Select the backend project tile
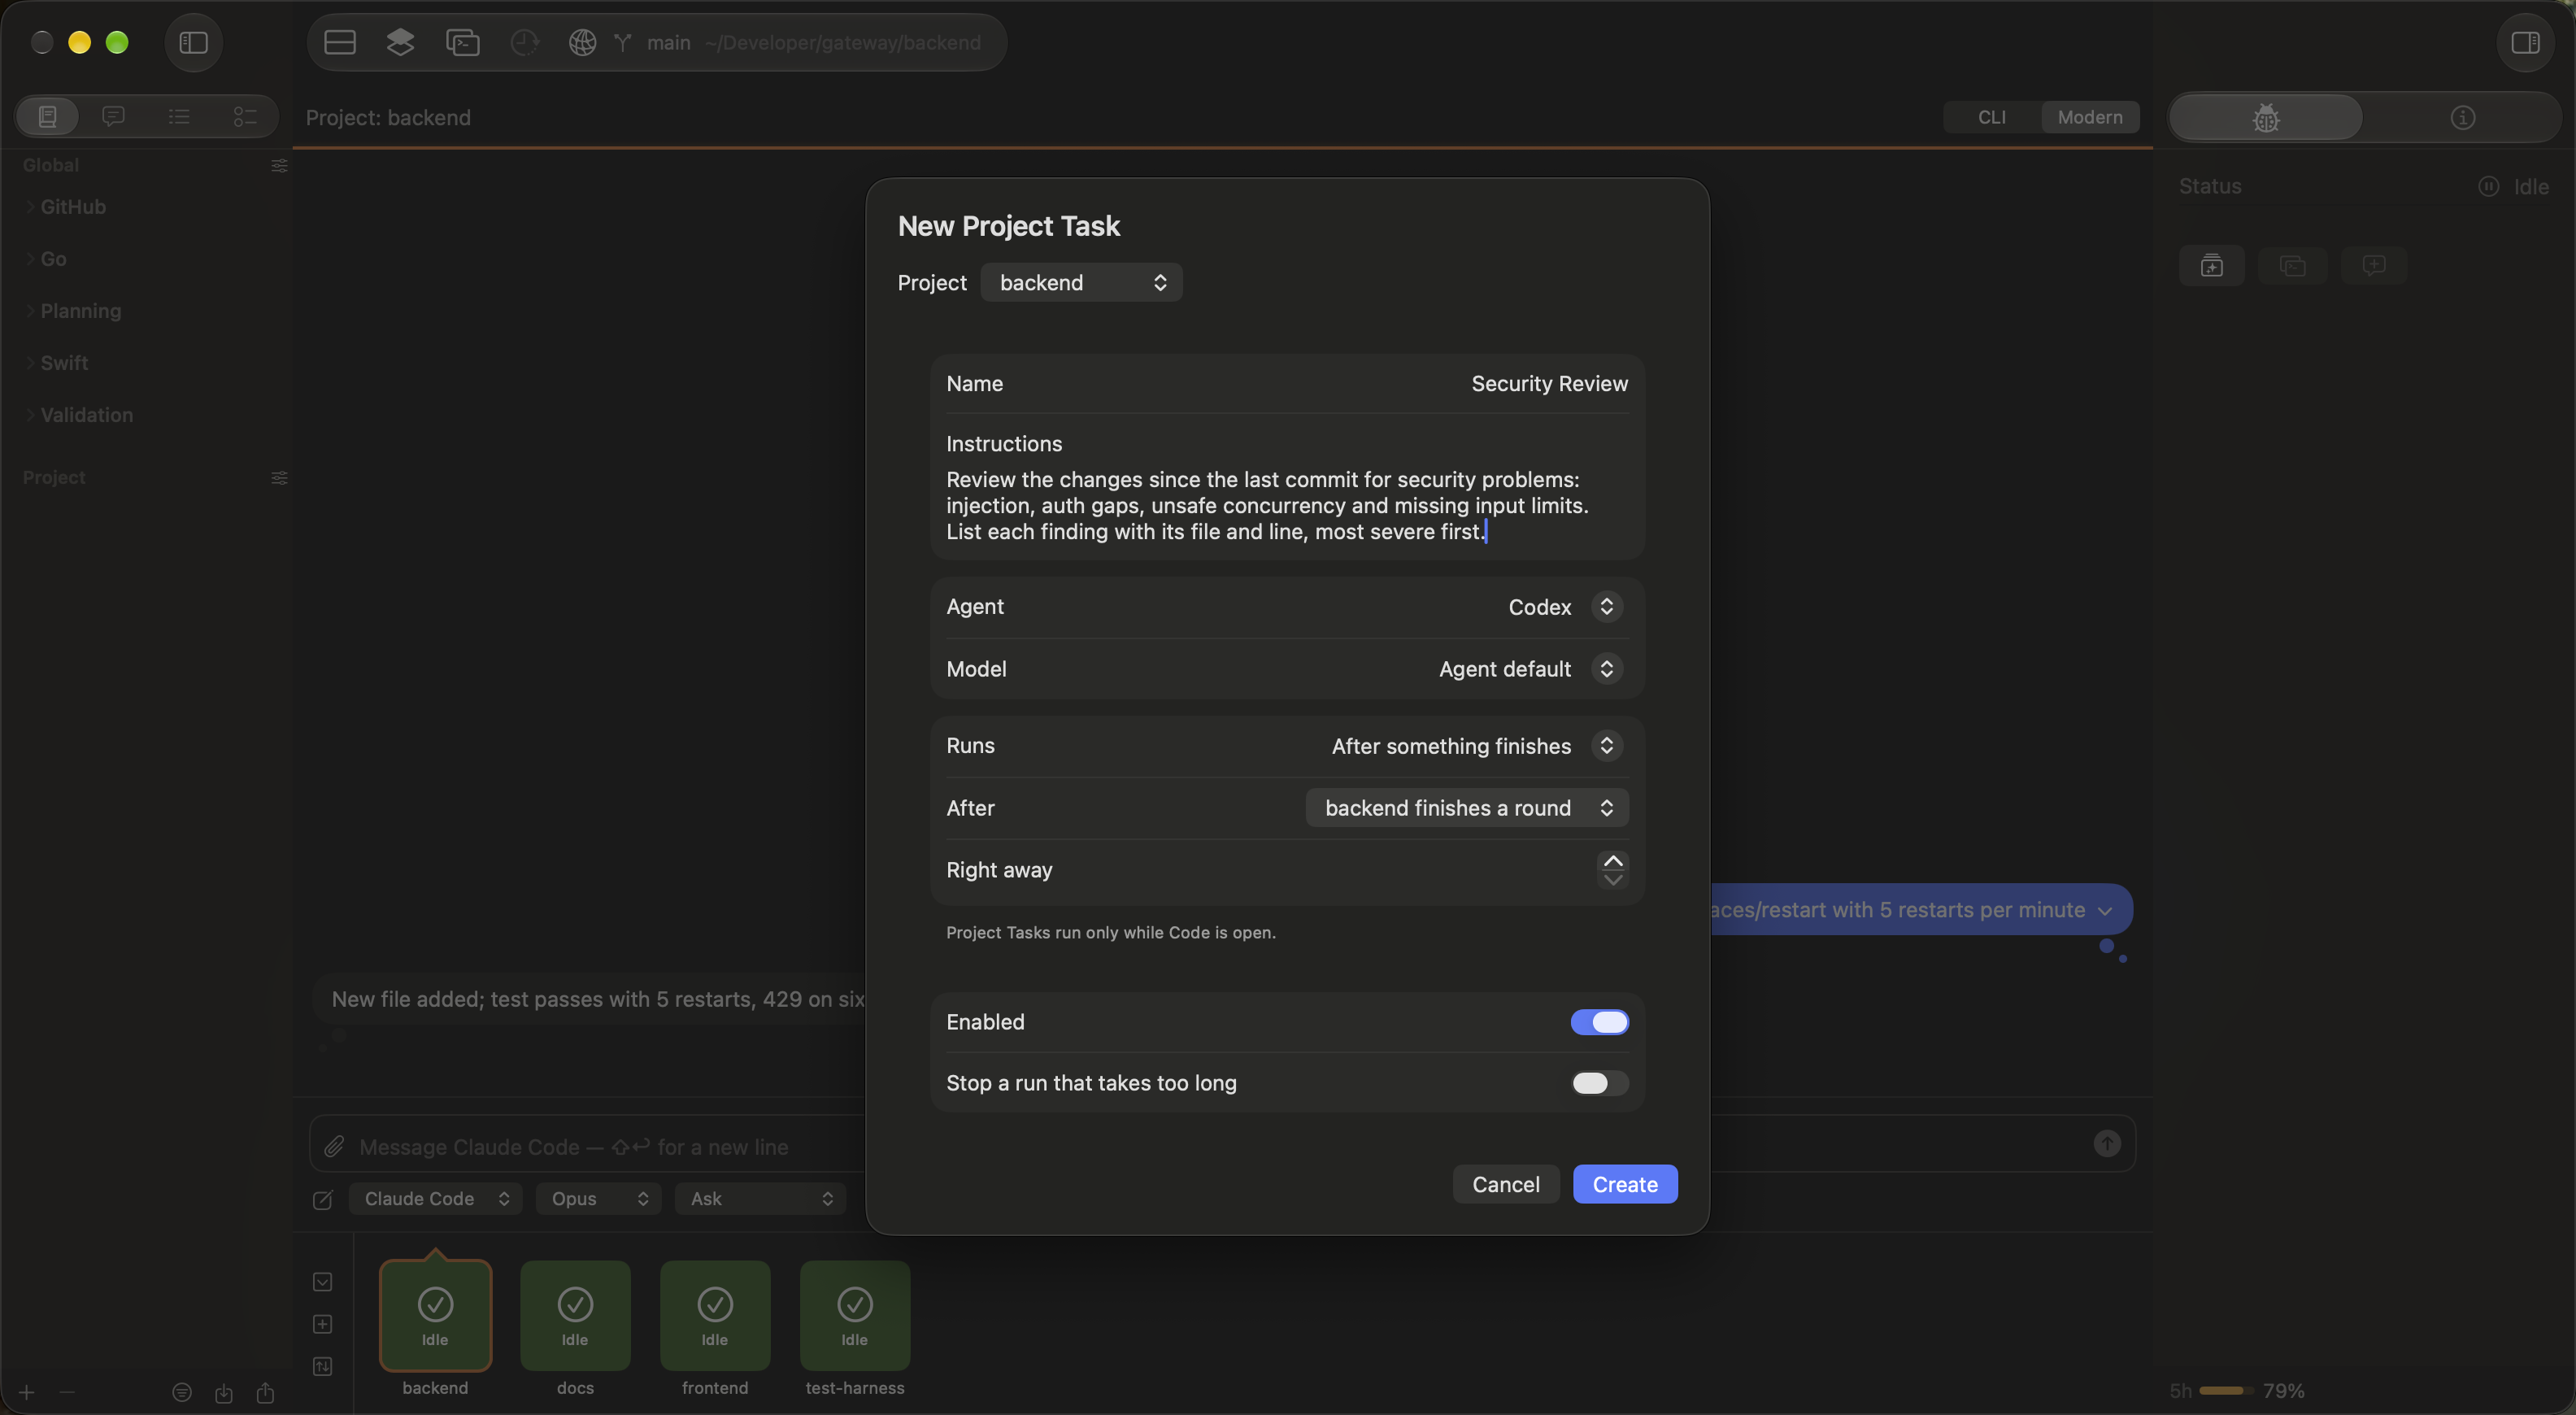Image resolution: width=2576 pixels, height=1415 pixels. click(x=435, y=1315)
